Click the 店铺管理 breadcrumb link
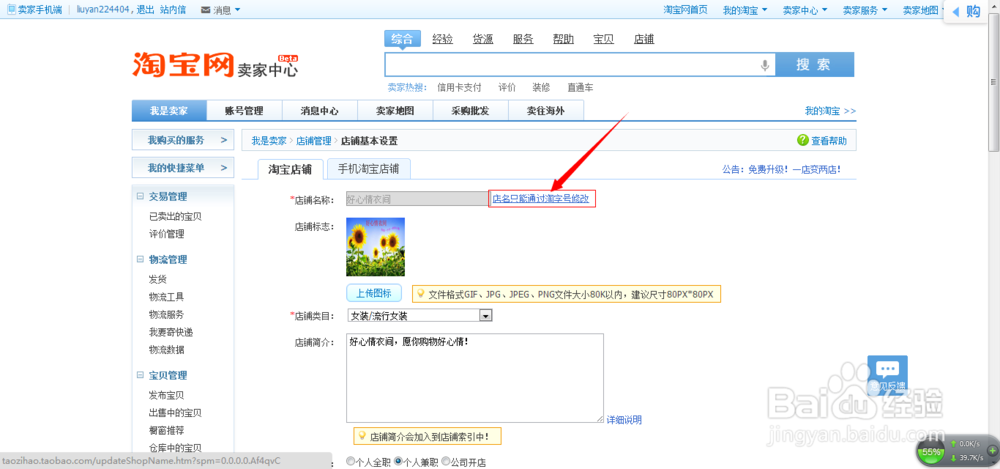Viewport: 1000px width, 469px height. tap(314, 141)
